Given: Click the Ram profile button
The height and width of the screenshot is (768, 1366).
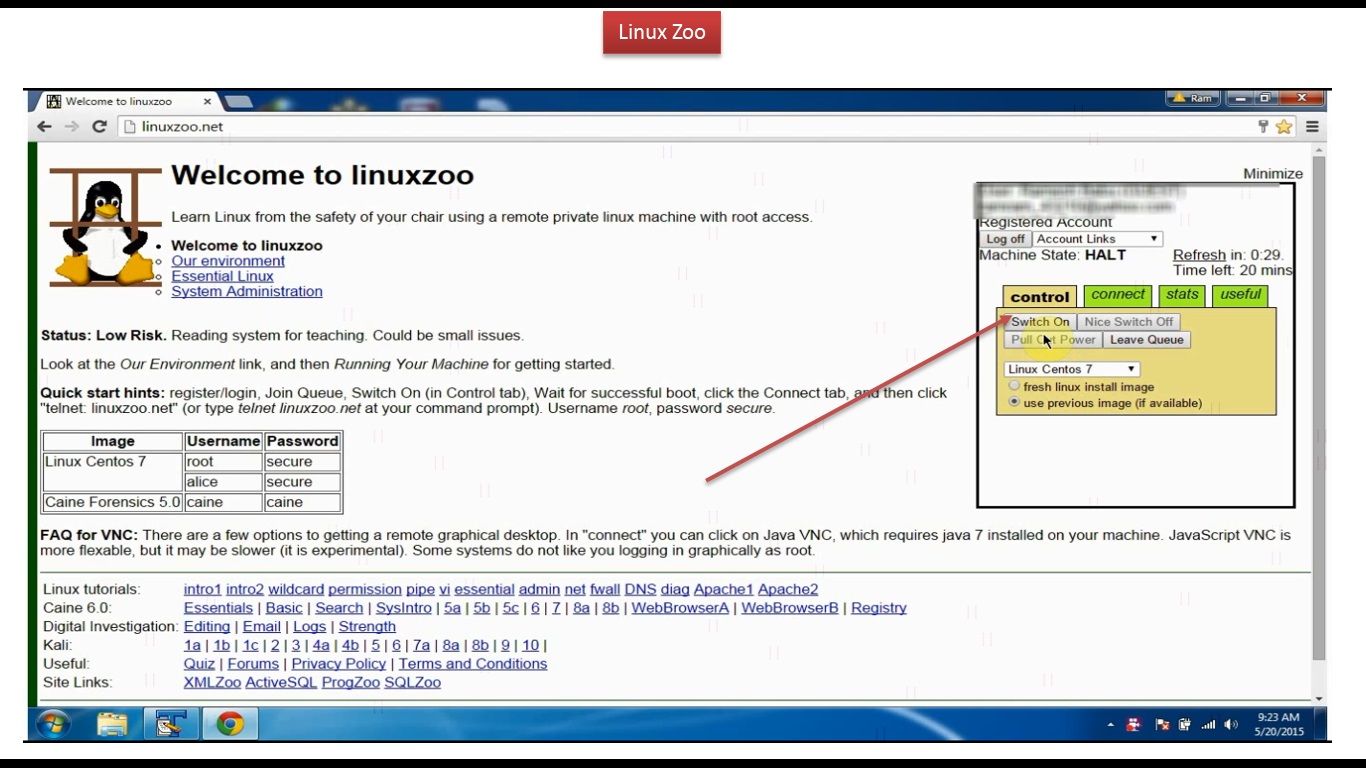Looking at the screenshot, I should coord(1193,99).
